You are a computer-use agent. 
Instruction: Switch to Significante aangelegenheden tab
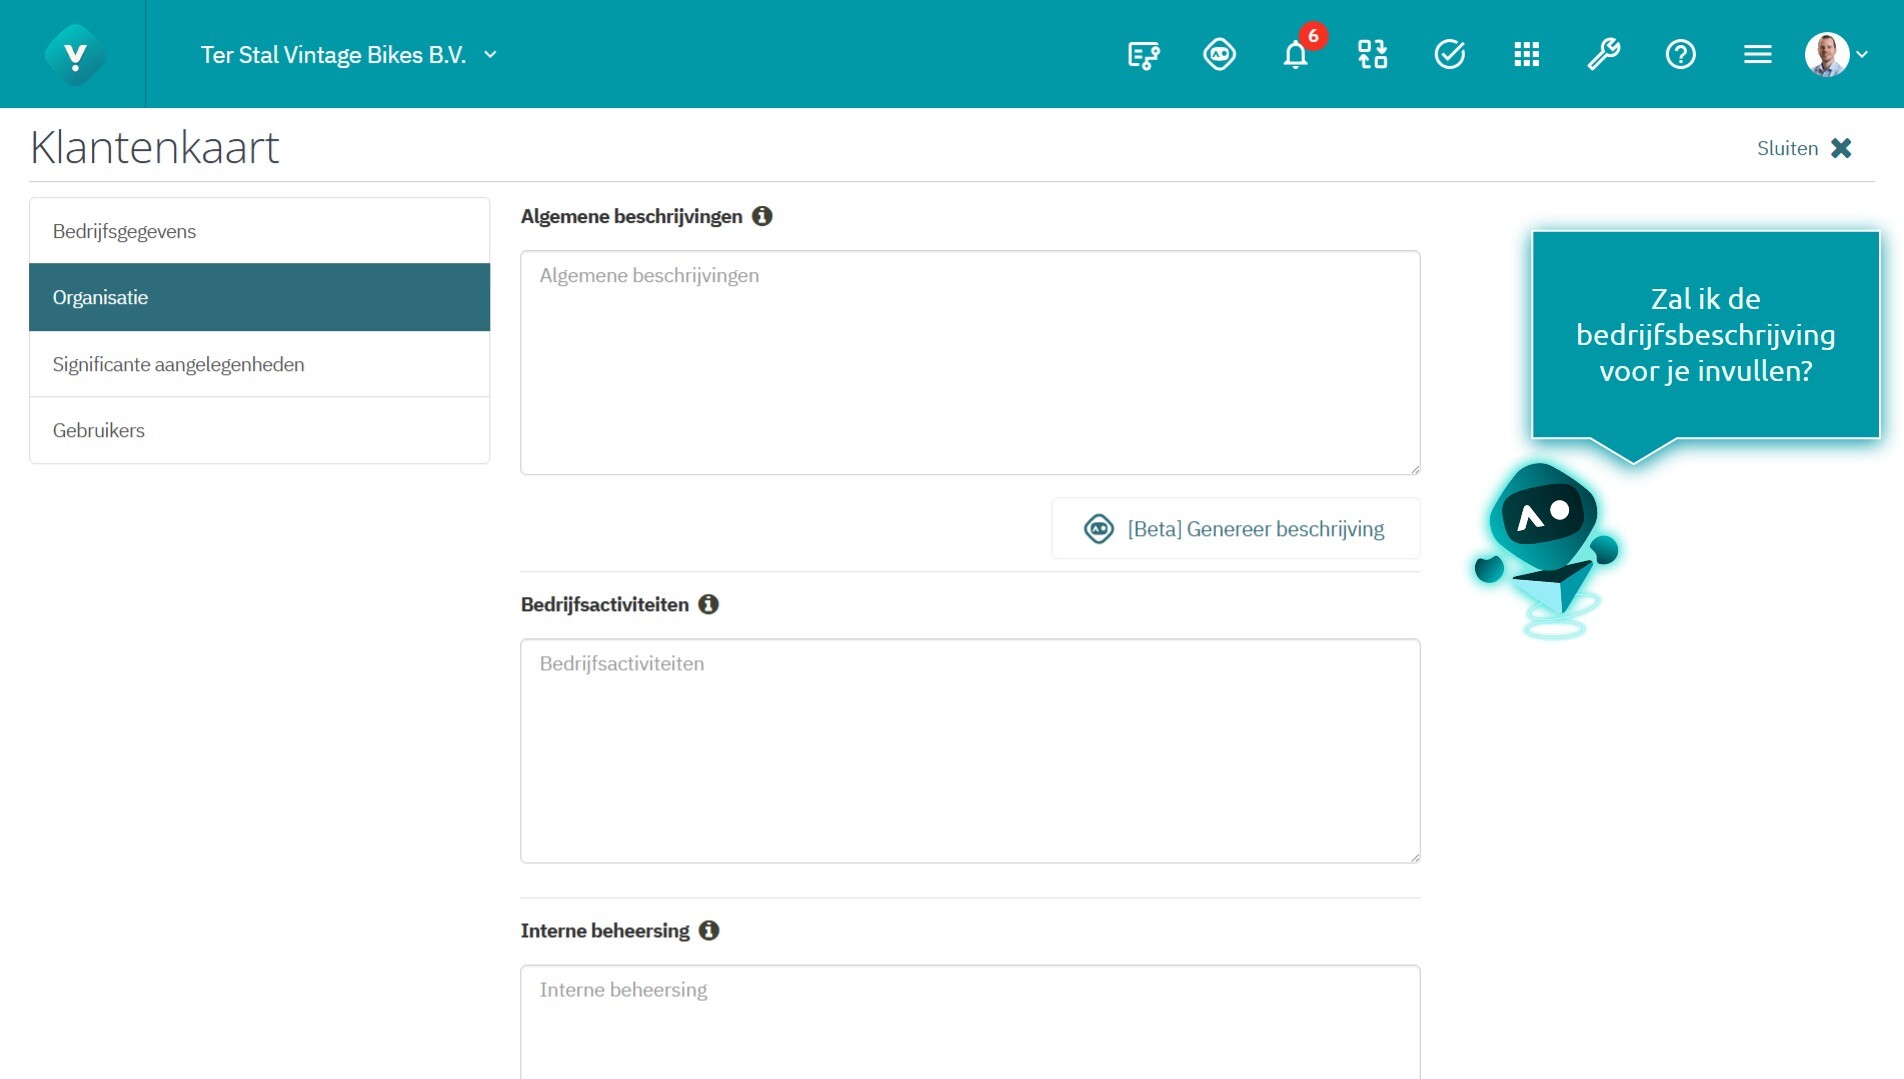coord(259,364)
